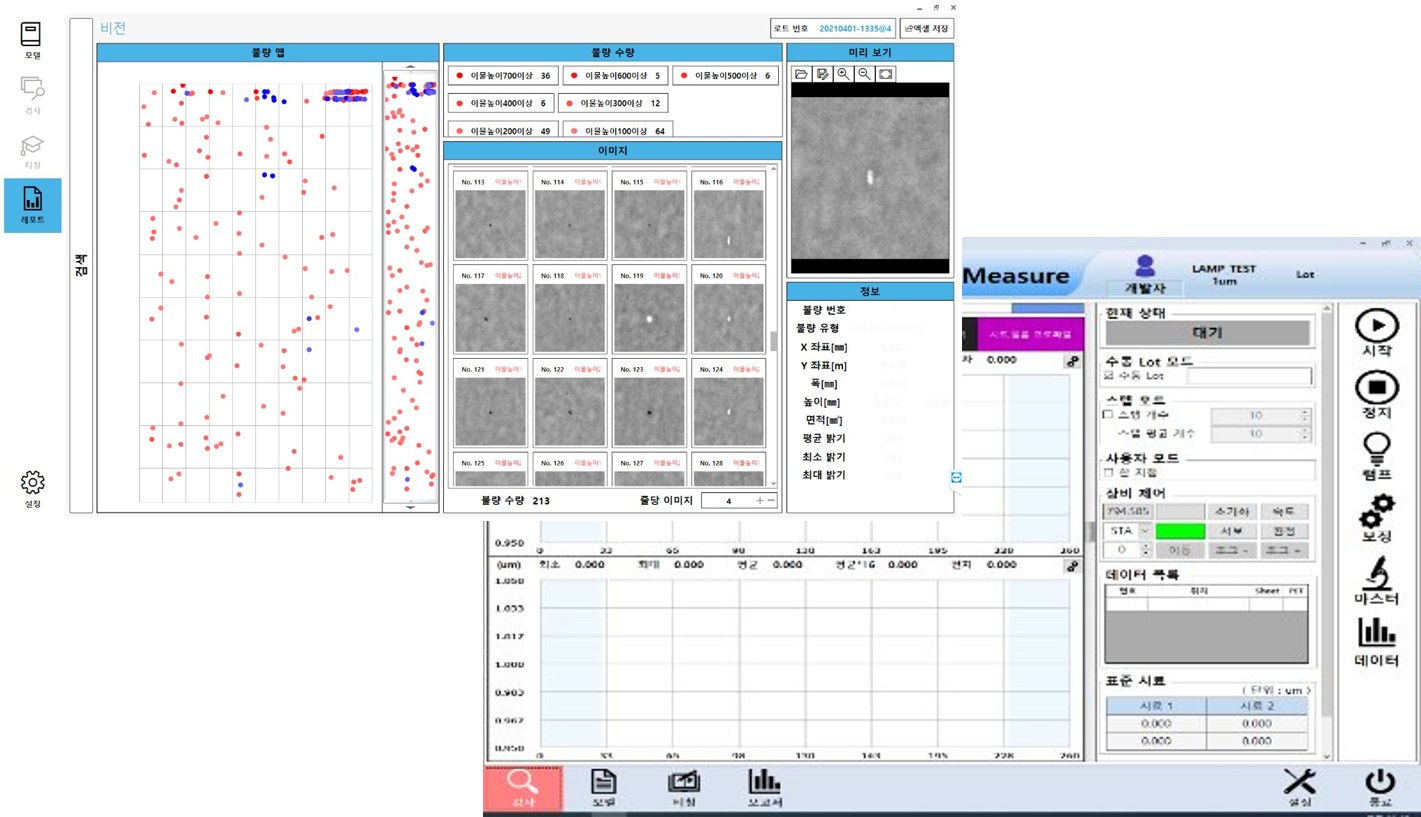Open the 검사 inspection icon in left sidebar

click(x=32, y=95)
